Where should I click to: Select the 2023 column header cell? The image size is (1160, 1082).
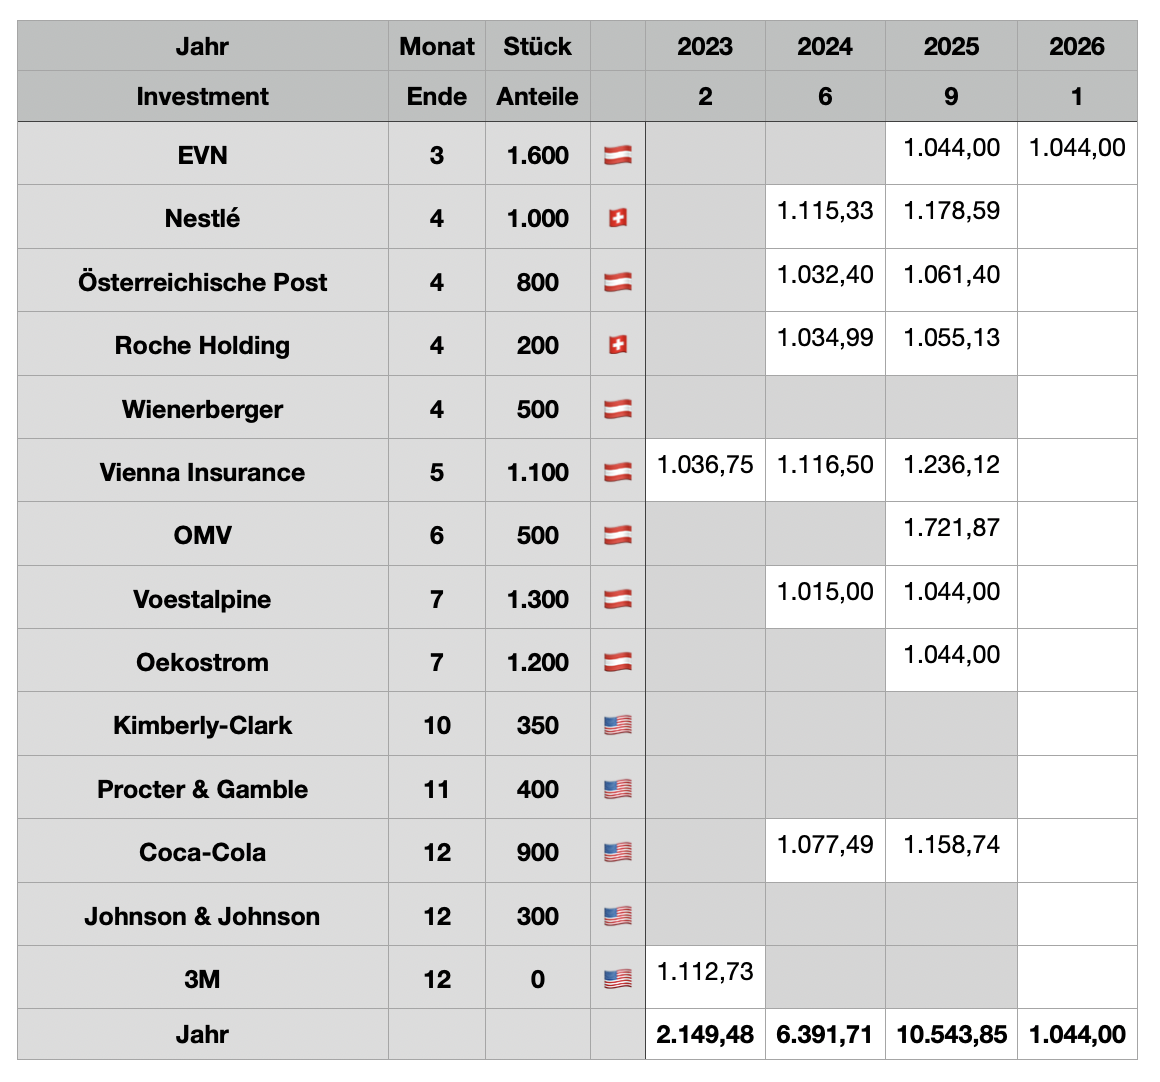(x=705, y=46)
